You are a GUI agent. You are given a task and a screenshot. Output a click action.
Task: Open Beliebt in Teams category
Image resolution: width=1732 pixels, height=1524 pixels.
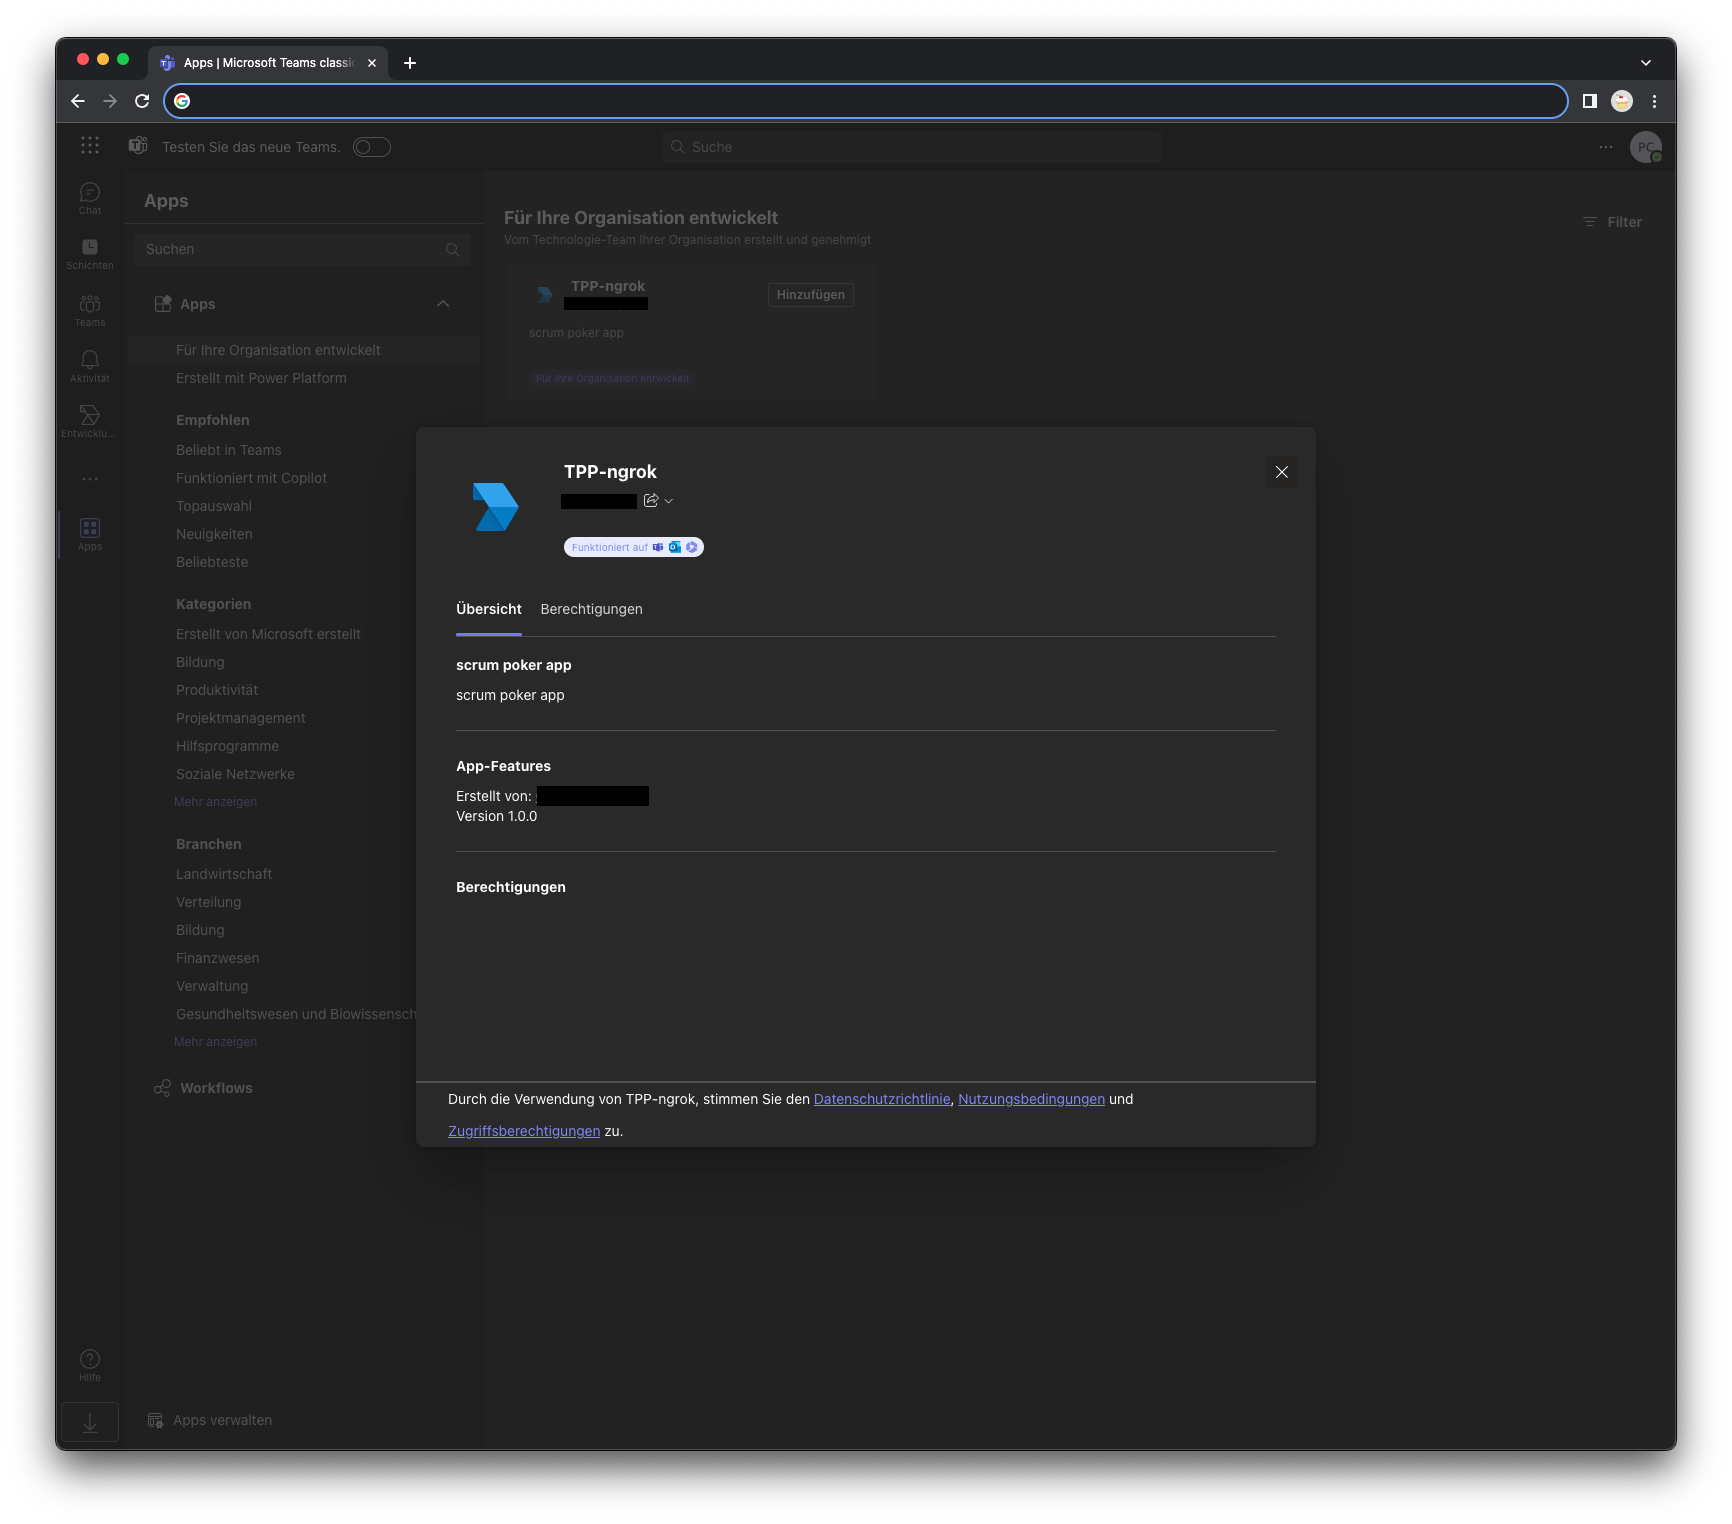pos(228,450)
